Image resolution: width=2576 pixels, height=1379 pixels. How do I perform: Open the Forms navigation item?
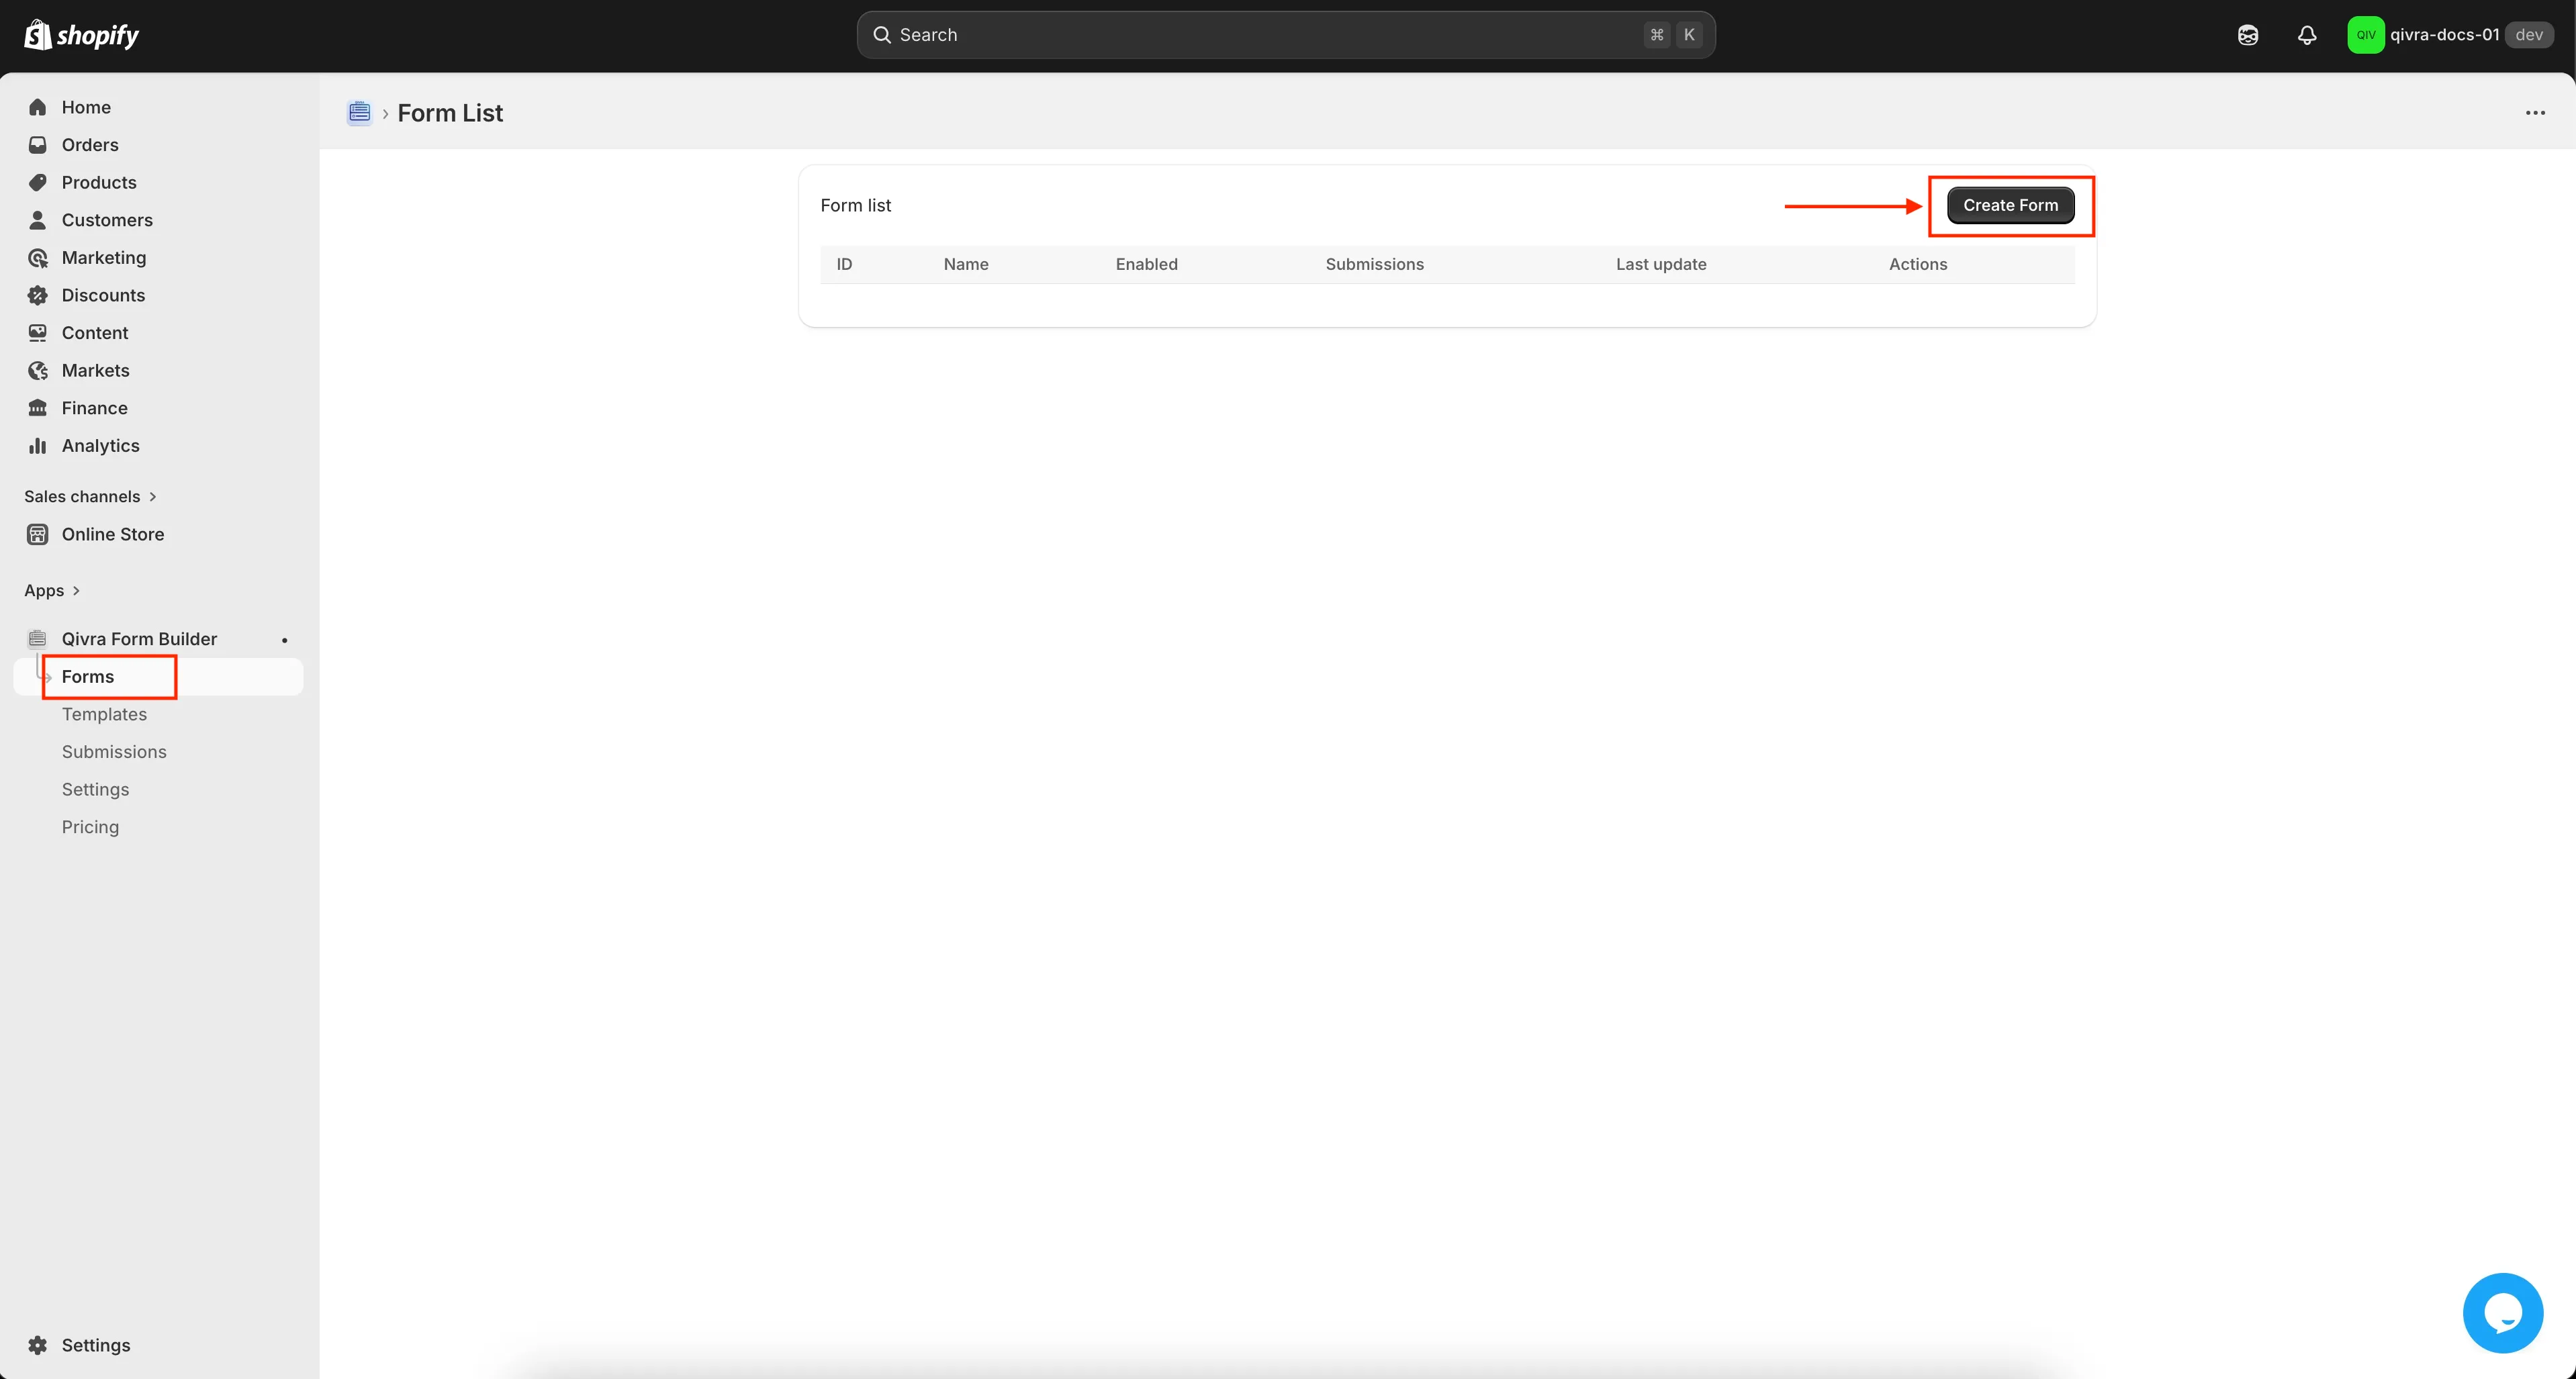point(88,677)
